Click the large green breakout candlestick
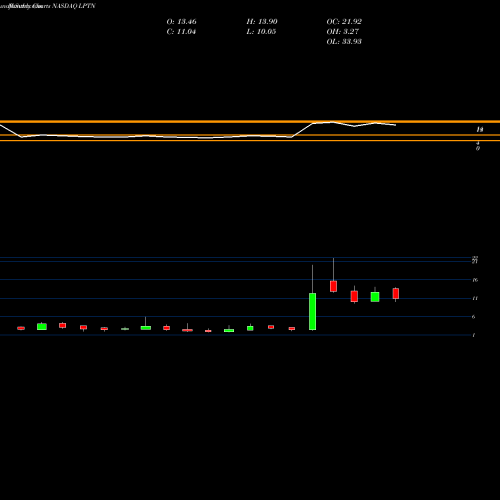Screen dimensions: 500x500 coord(312,311)
